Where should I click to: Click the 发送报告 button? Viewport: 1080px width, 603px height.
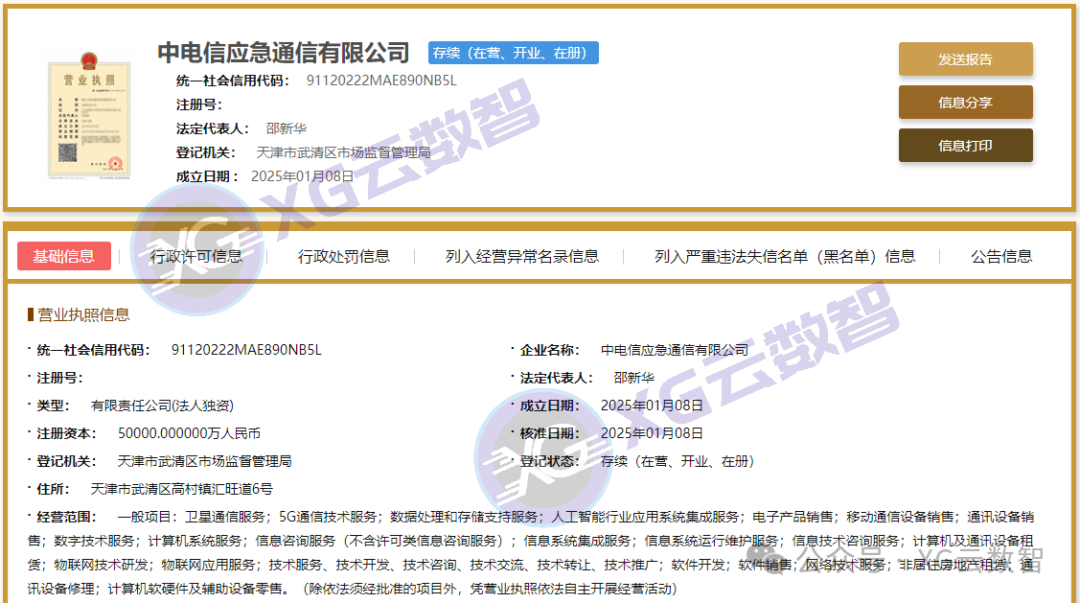point(965,59)
